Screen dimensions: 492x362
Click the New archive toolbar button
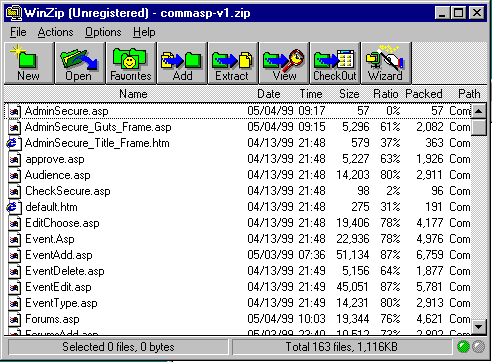(x=29, y=63)
